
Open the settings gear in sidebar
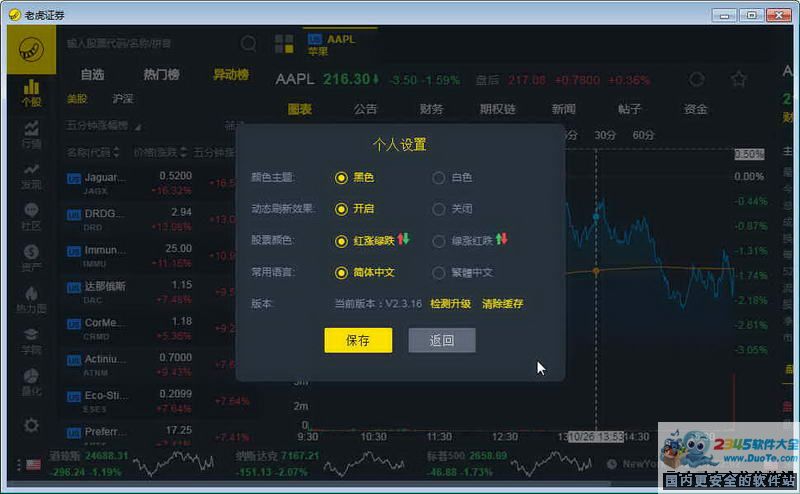(x=31, y=425)
